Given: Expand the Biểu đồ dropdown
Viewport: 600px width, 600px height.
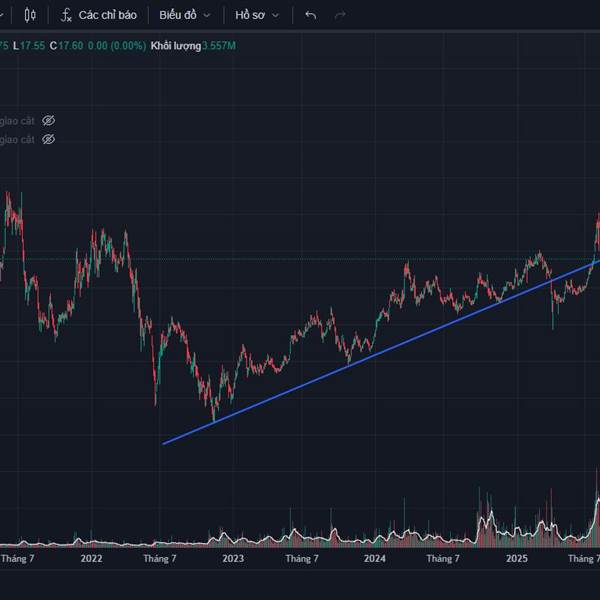Looking at the screenshot, I should (184, 15).
